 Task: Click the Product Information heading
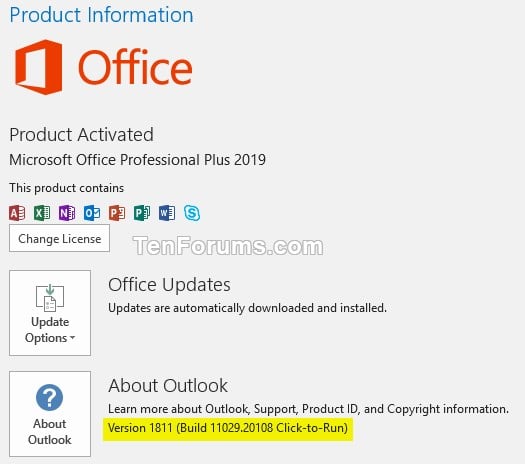(x=101, y=15)
